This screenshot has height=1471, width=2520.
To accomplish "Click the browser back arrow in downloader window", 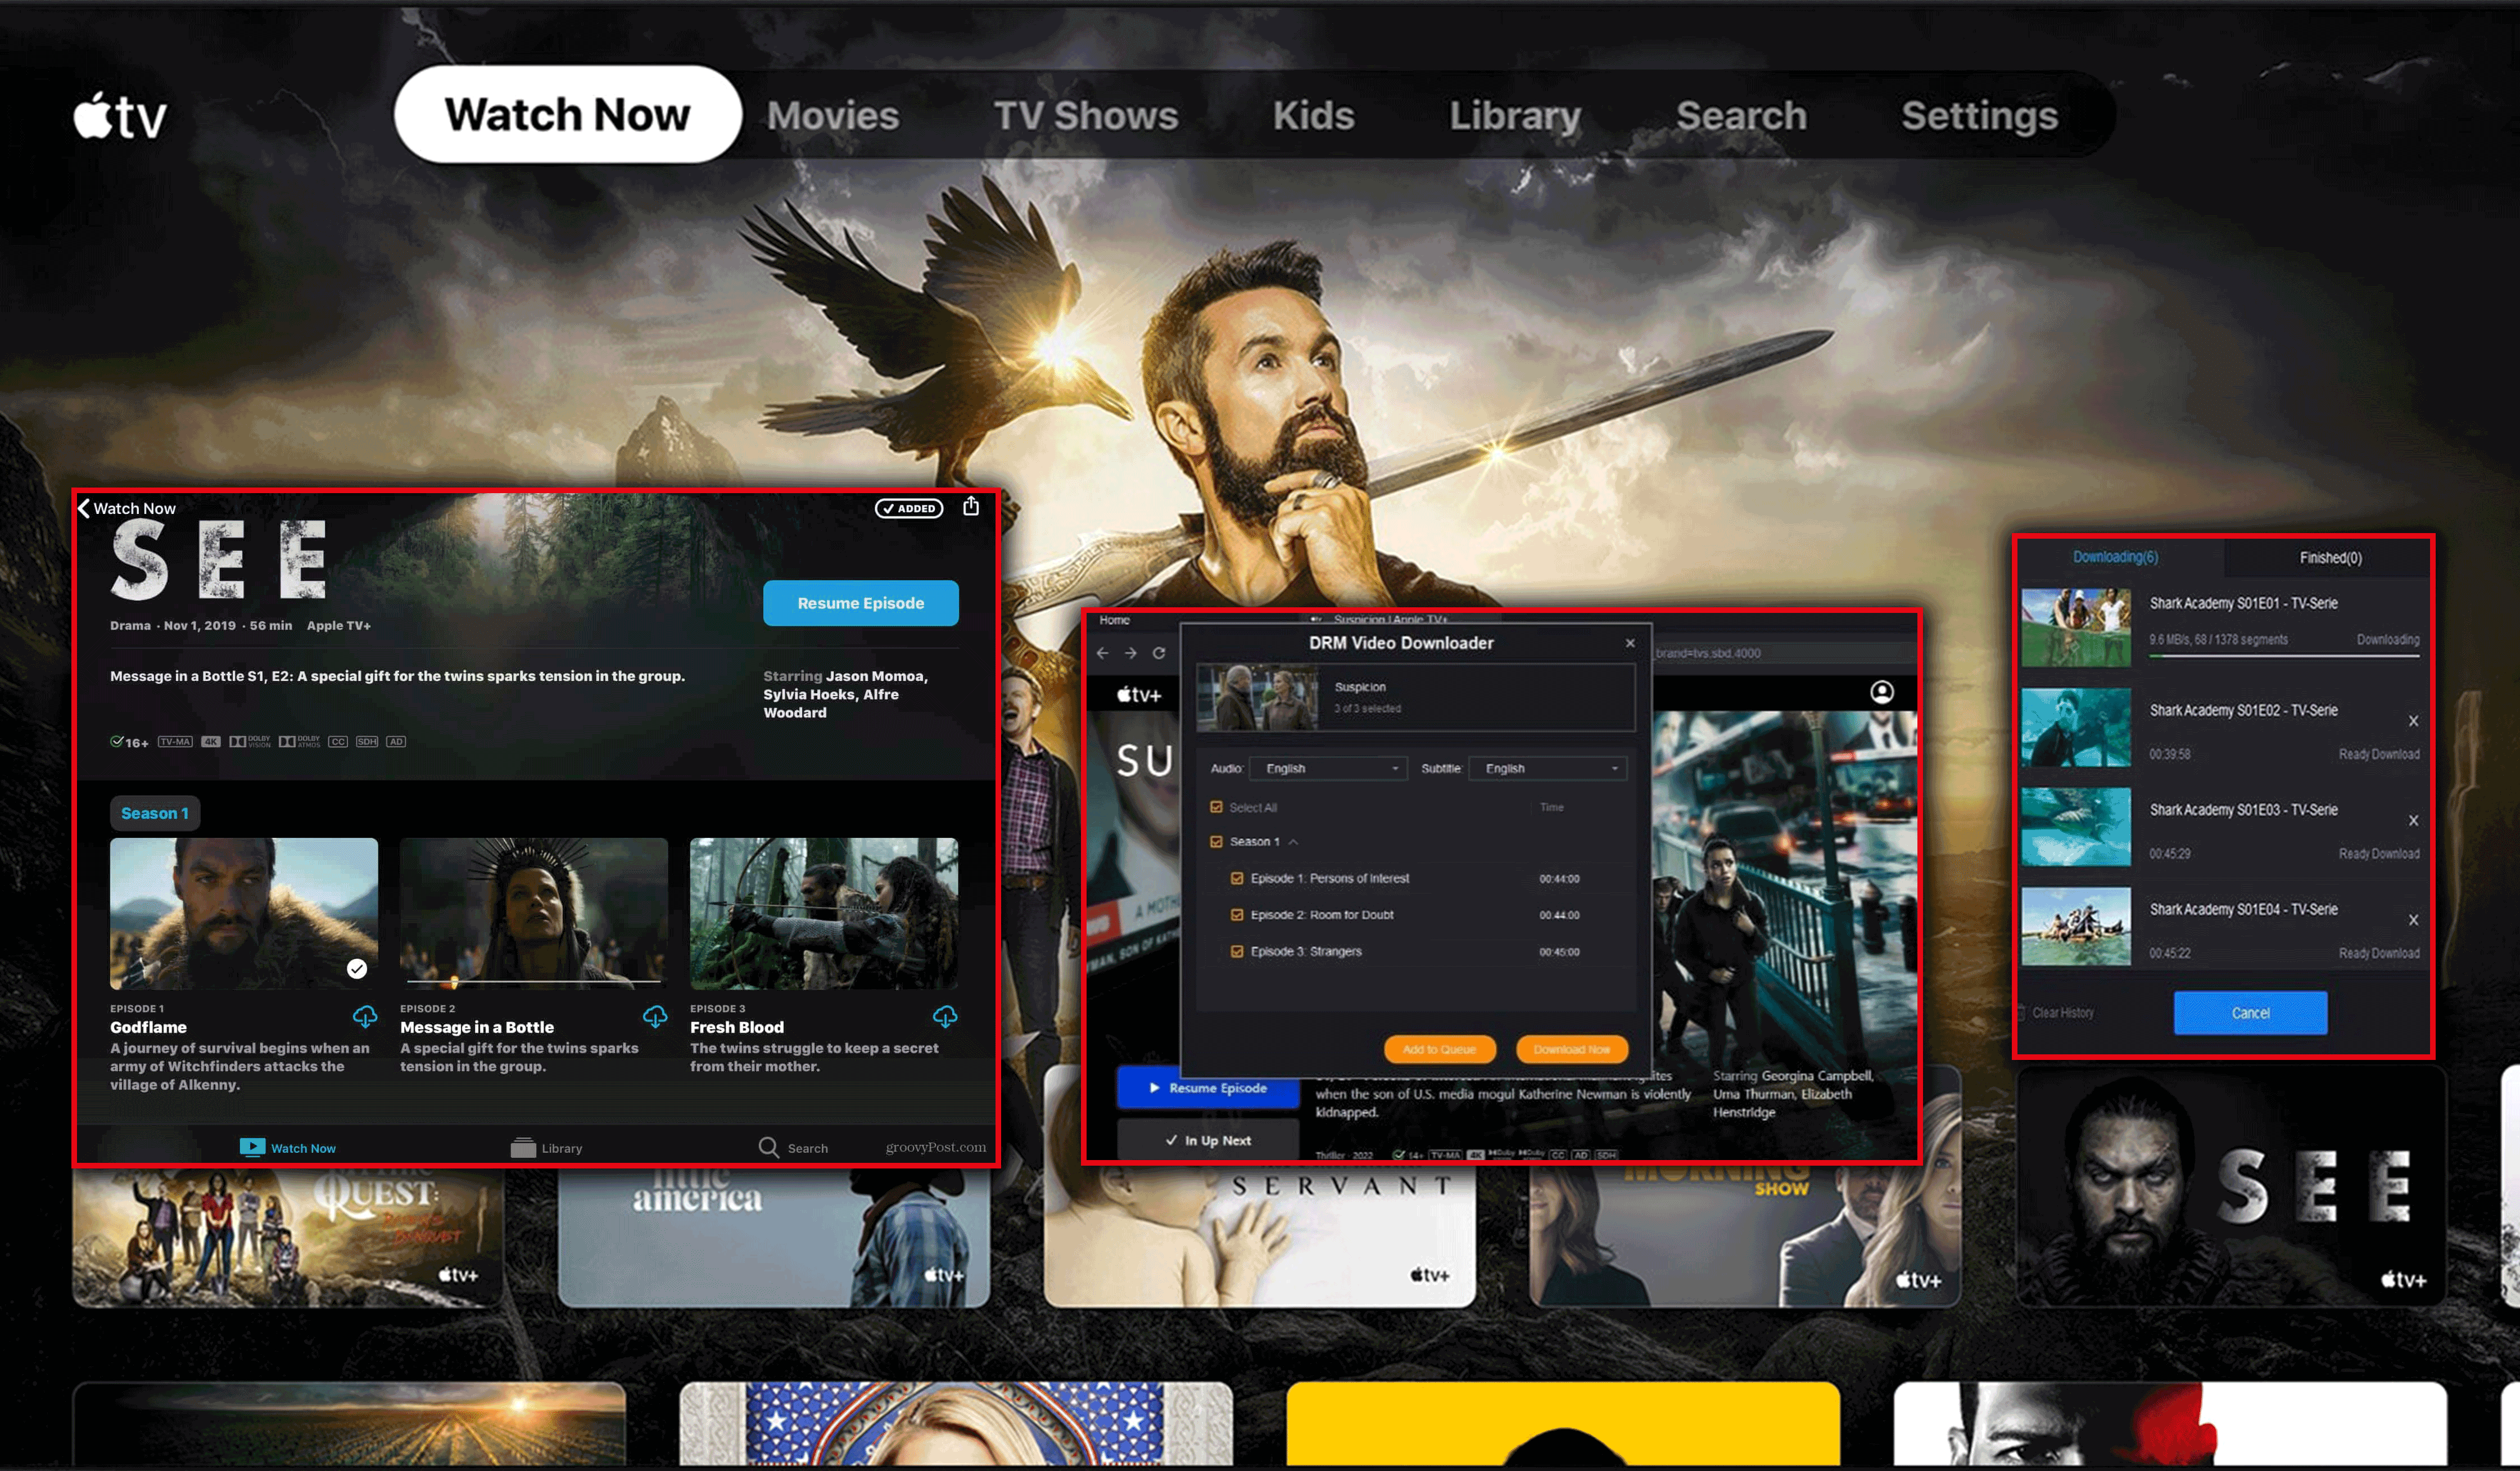I will (1102, 653).
